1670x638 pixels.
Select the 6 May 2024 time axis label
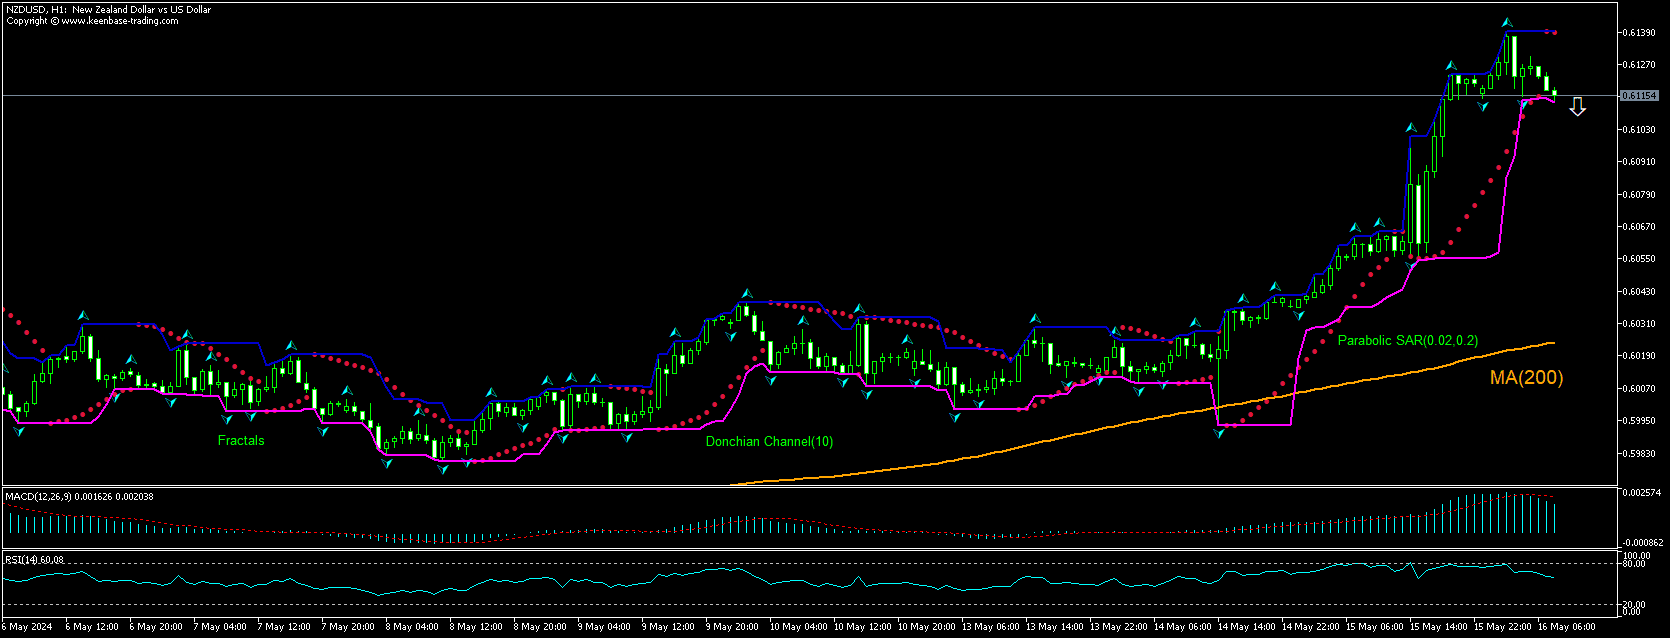[x=27, y=627]
